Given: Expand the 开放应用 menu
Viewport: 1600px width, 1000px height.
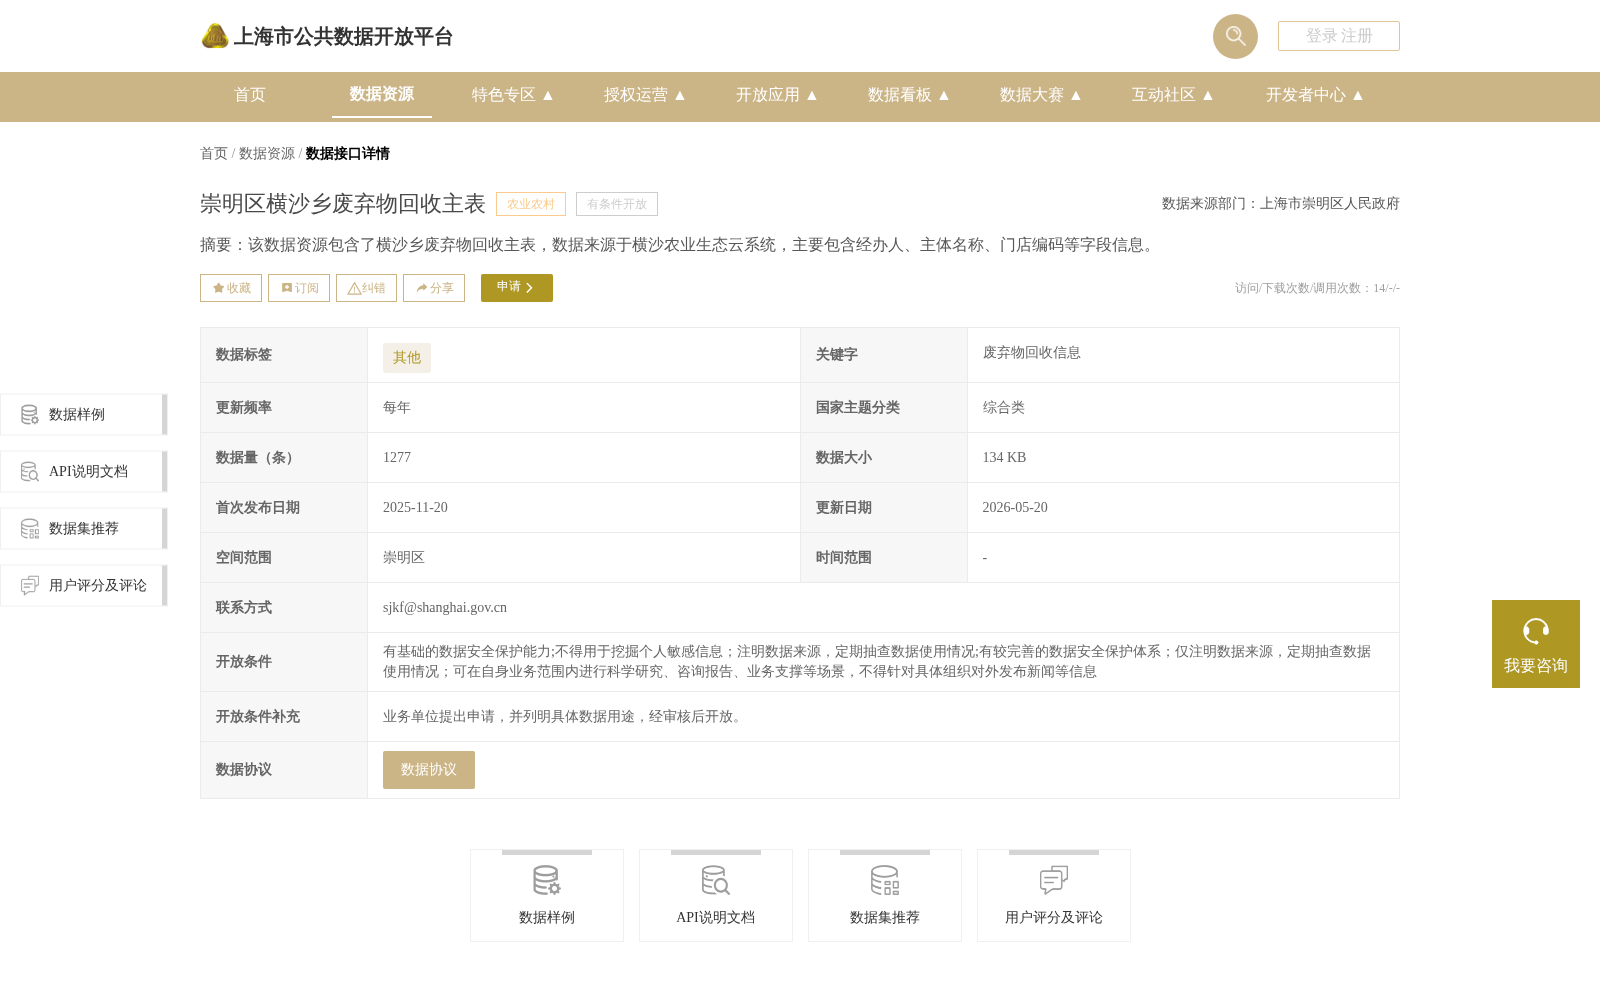Looking at the screenshot, I should pyautogui.click(x=777, y=95).
